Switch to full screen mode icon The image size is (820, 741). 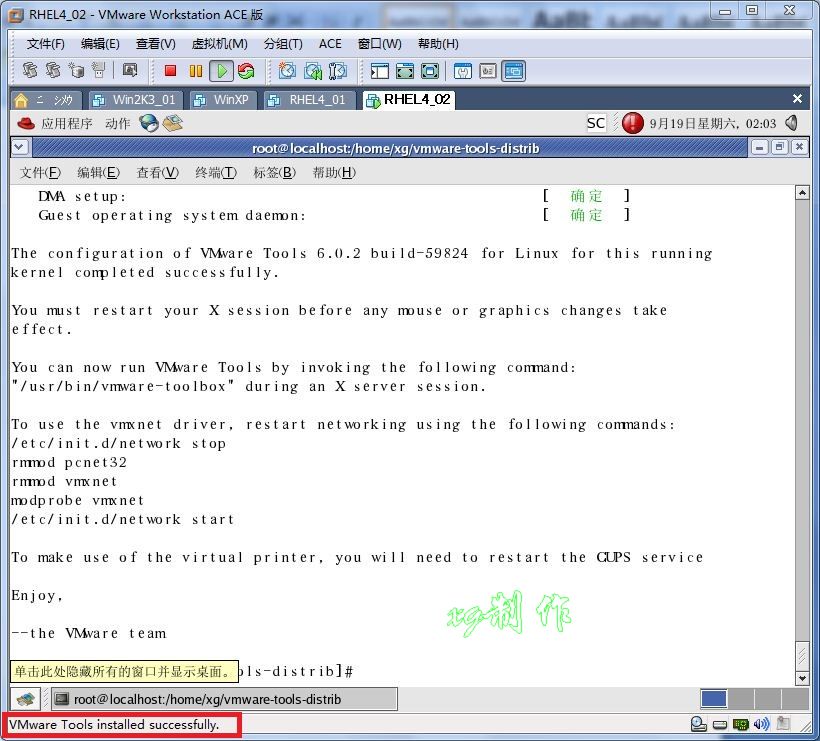[430, 71]
